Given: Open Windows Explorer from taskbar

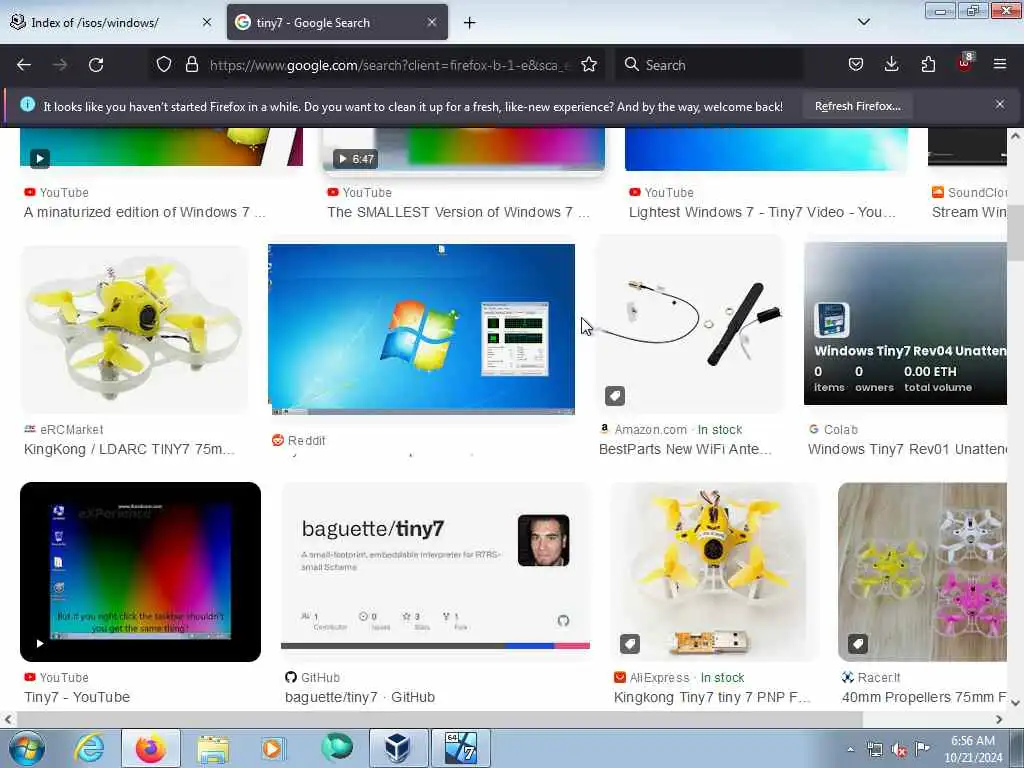Looking at the screenshot, I should point(213,748).
